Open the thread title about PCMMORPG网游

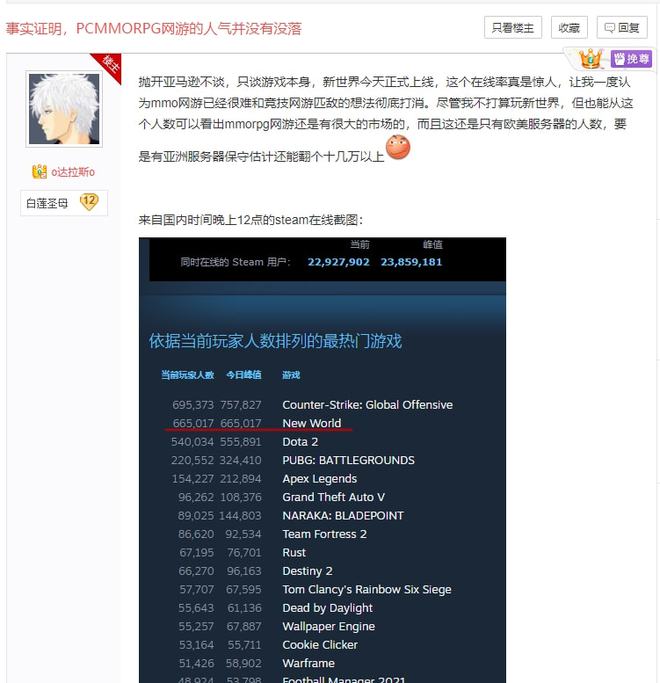click(153, 29)
